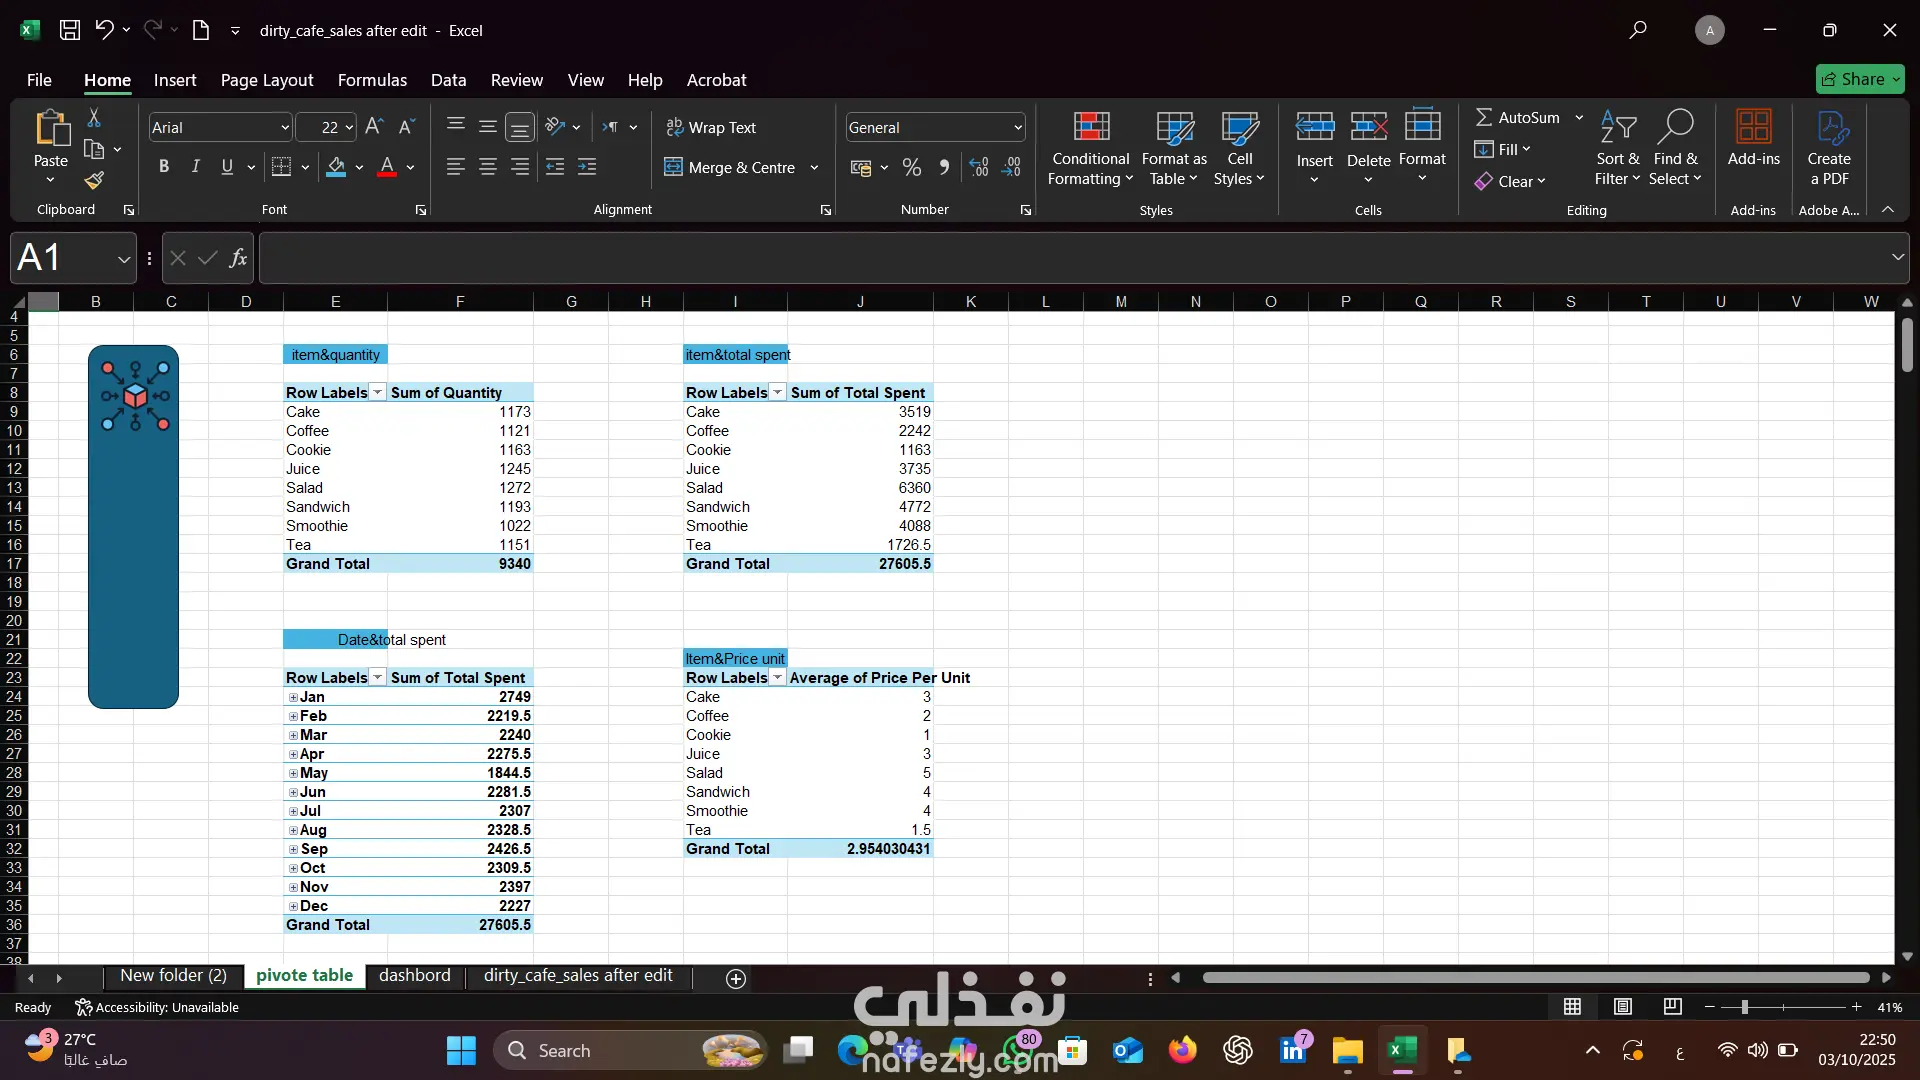Open the number format dropdown showing General
The image size is (1920, 1080).
pos(1018,128)
